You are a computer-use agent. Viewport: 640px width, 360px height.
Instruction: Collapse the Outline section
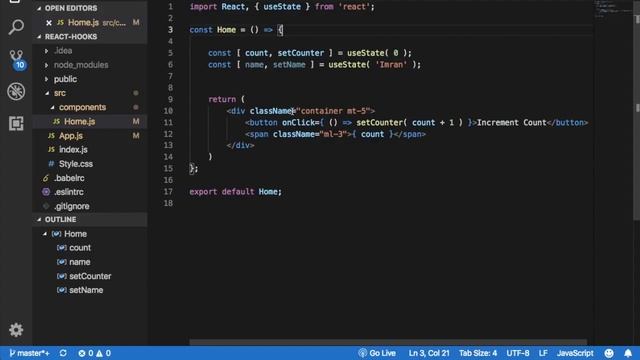point(90,220)
